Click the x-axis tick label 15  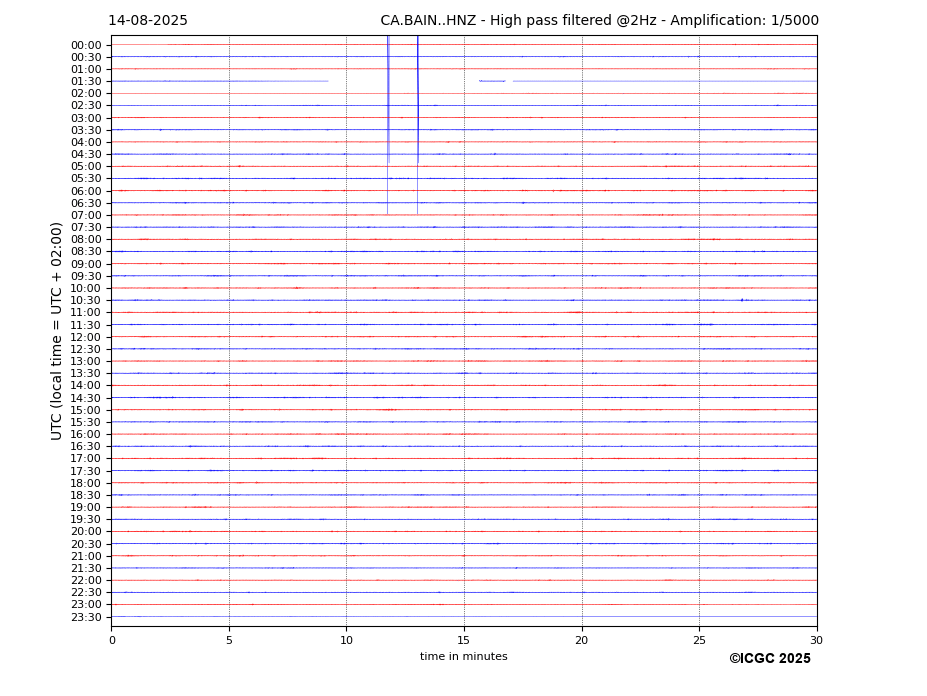point(464,640)
